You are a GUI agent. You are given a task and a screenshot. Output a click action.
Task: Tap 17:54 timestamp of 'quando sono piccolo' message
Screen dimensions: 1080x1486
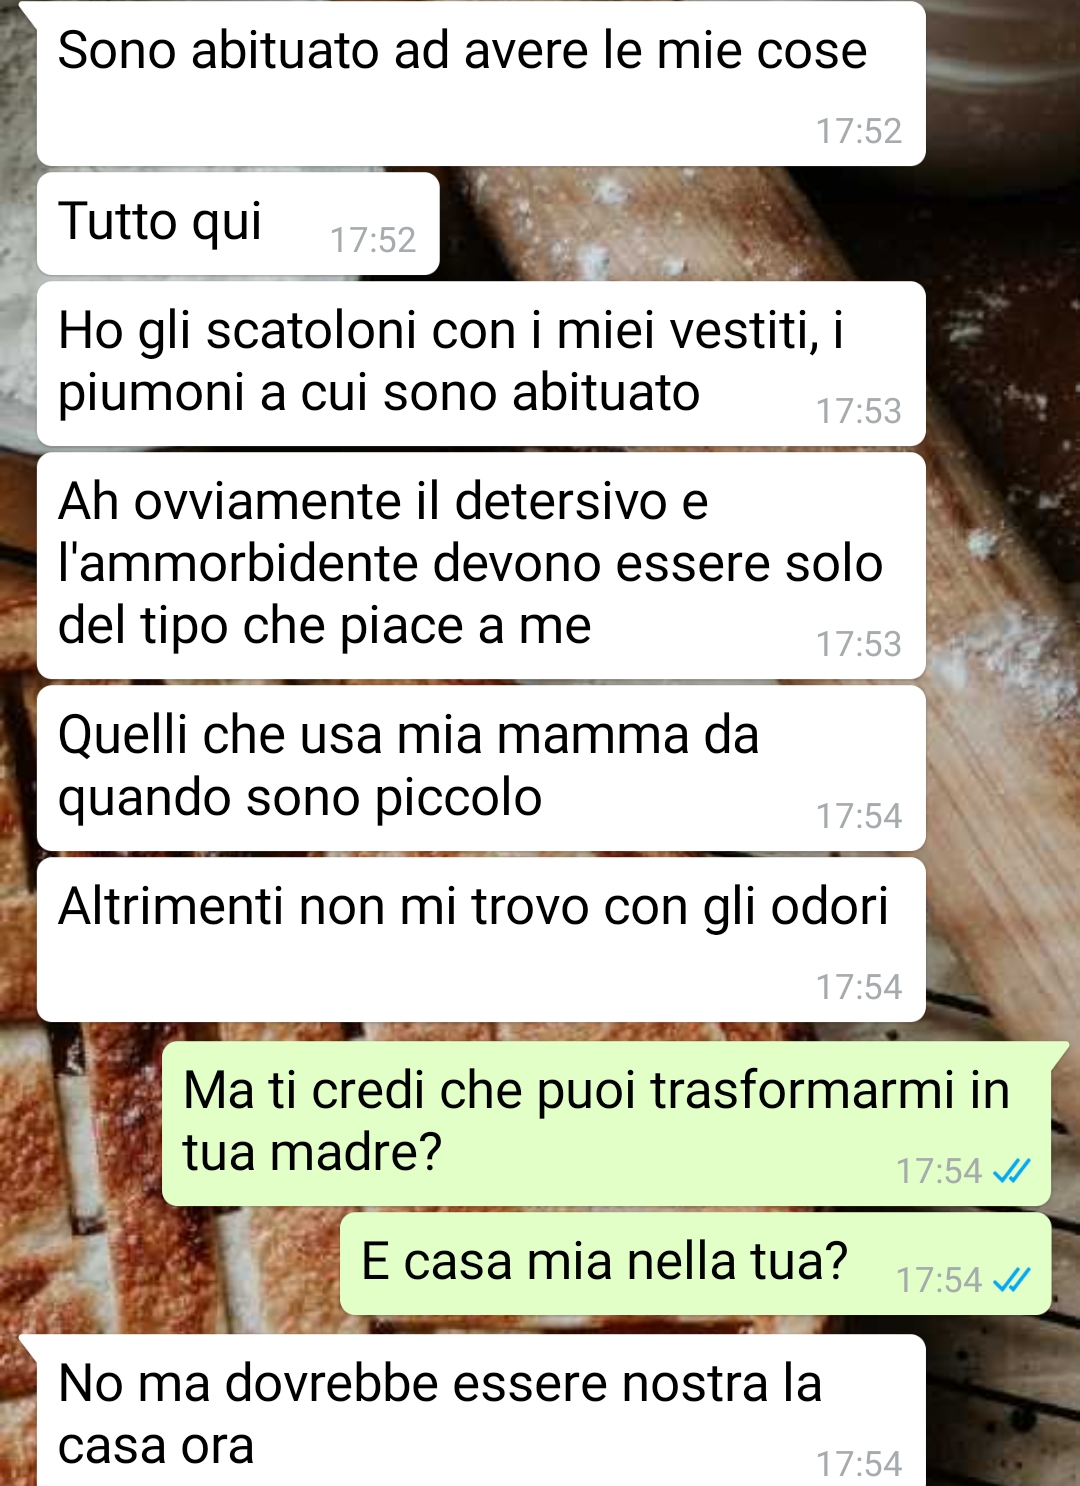click(x=859, y=816)
